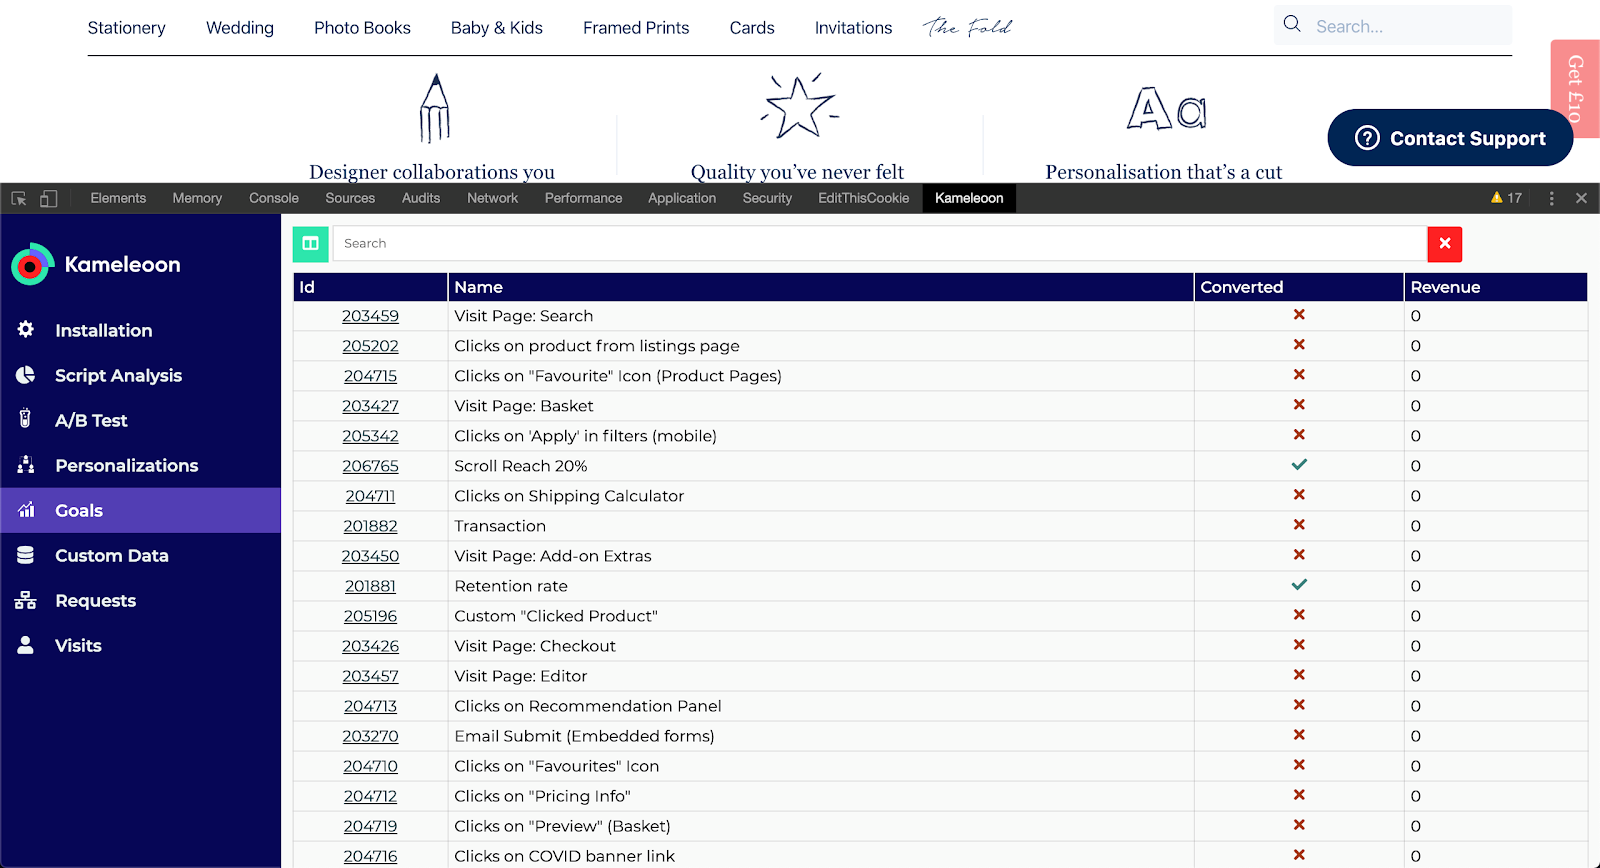Click the pencil illustration on the website

(x=434, y=108)
